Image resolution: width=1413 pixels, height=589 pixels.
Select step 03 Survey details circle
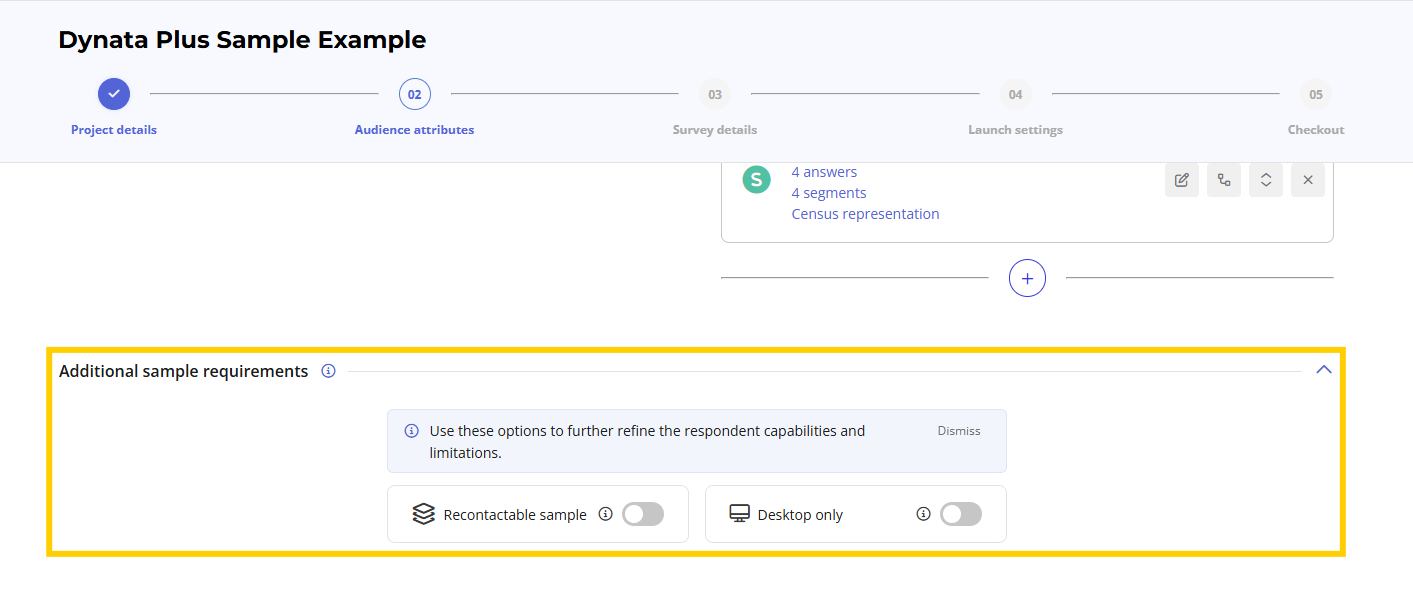click(715, 94)
